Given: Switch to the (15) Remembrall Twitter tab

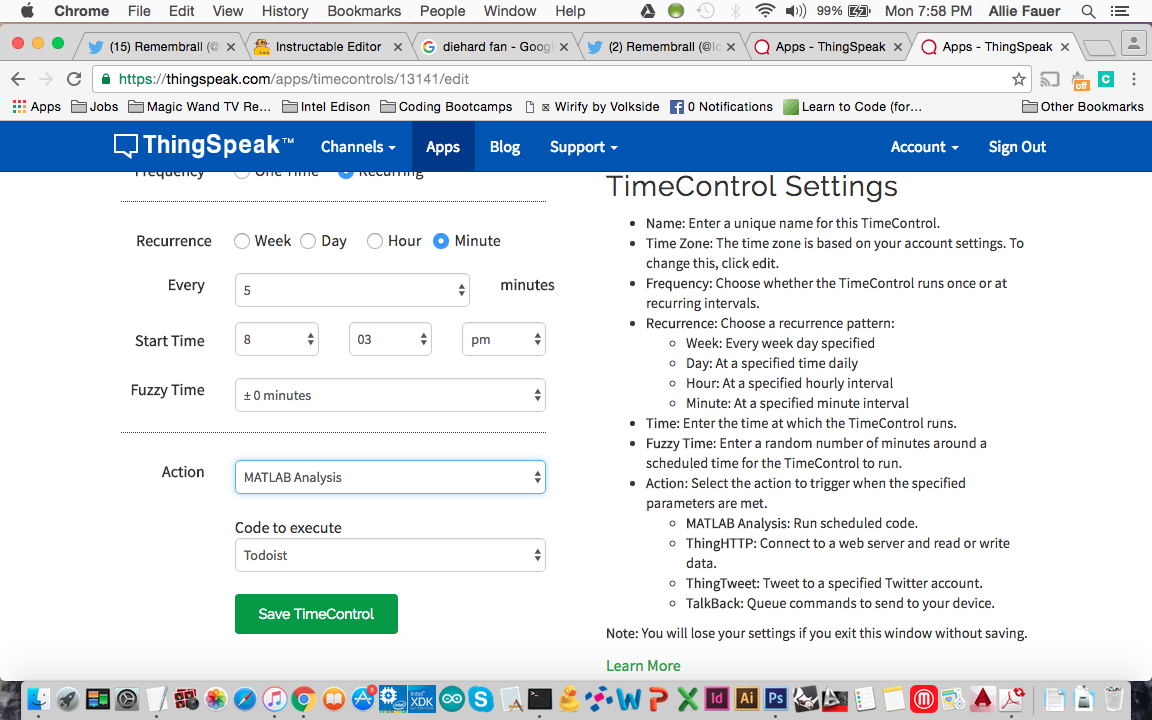Looking at the screenshot, I should point(165,46).
